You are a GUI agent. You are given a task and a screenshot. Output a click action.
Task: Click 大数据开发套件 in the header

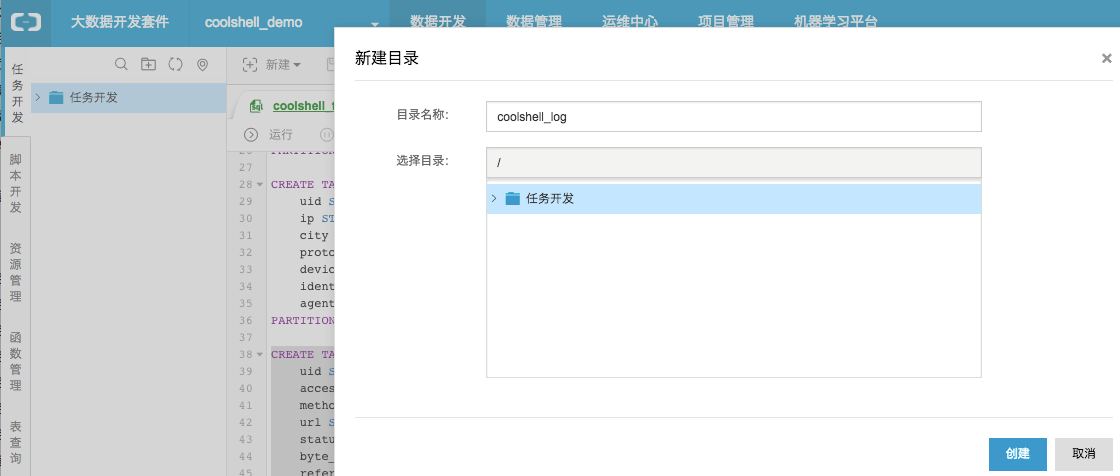click(x=120, y=21)
